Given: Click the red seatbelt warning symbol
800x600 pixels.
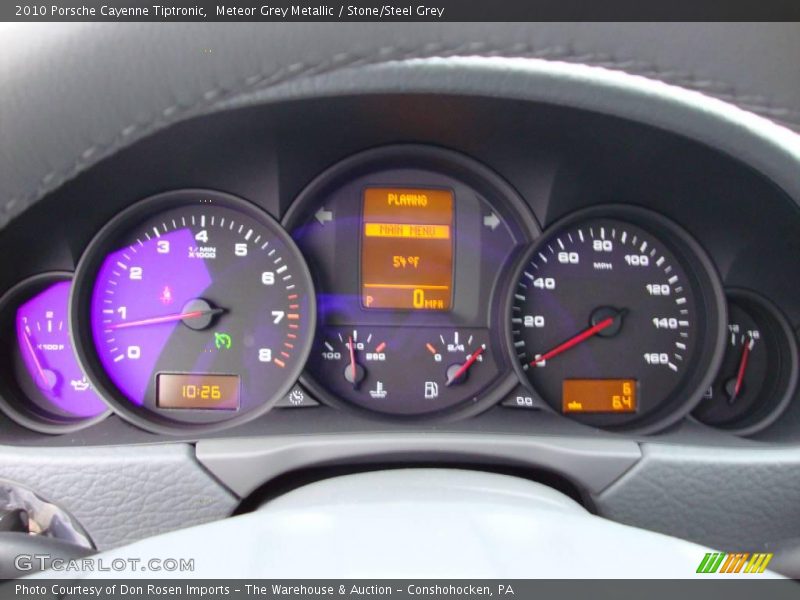Looking at the screenshot, I should tap(166, 295).
